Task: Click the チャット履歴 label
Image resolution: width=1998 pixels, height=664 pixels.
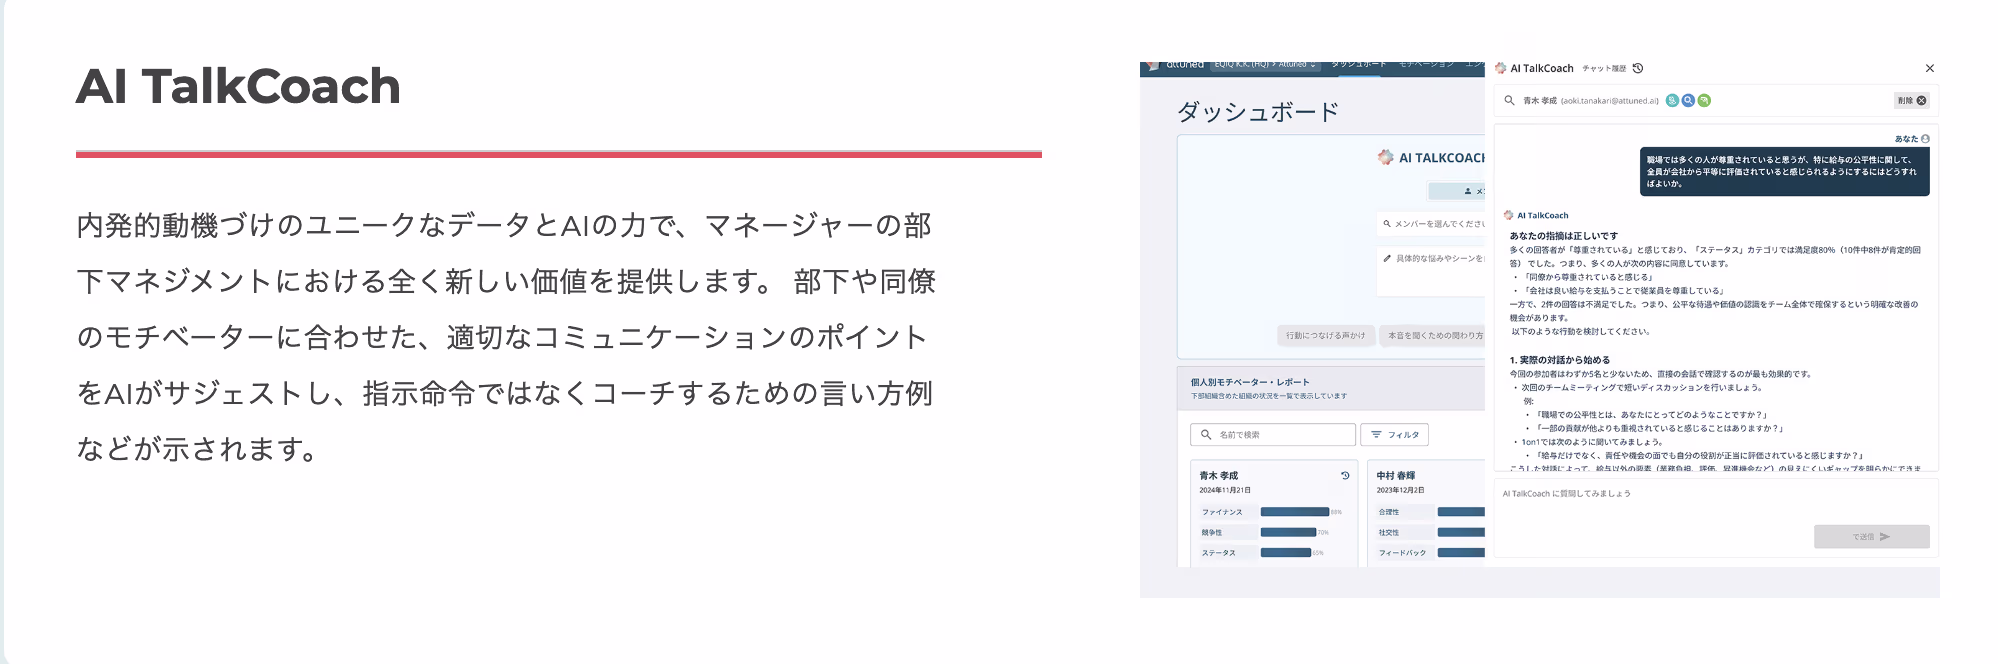Action: click(1604, 69)
